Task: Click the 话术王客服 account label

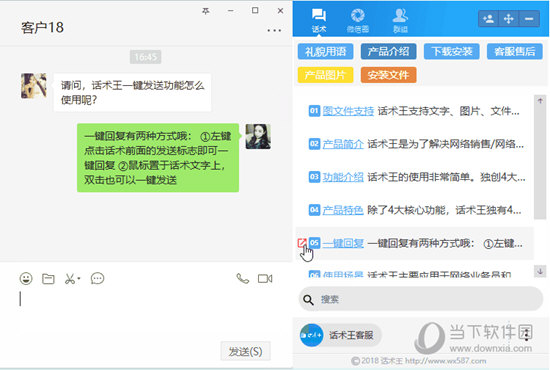Action: pyautogui.click(x=351, y=335)
